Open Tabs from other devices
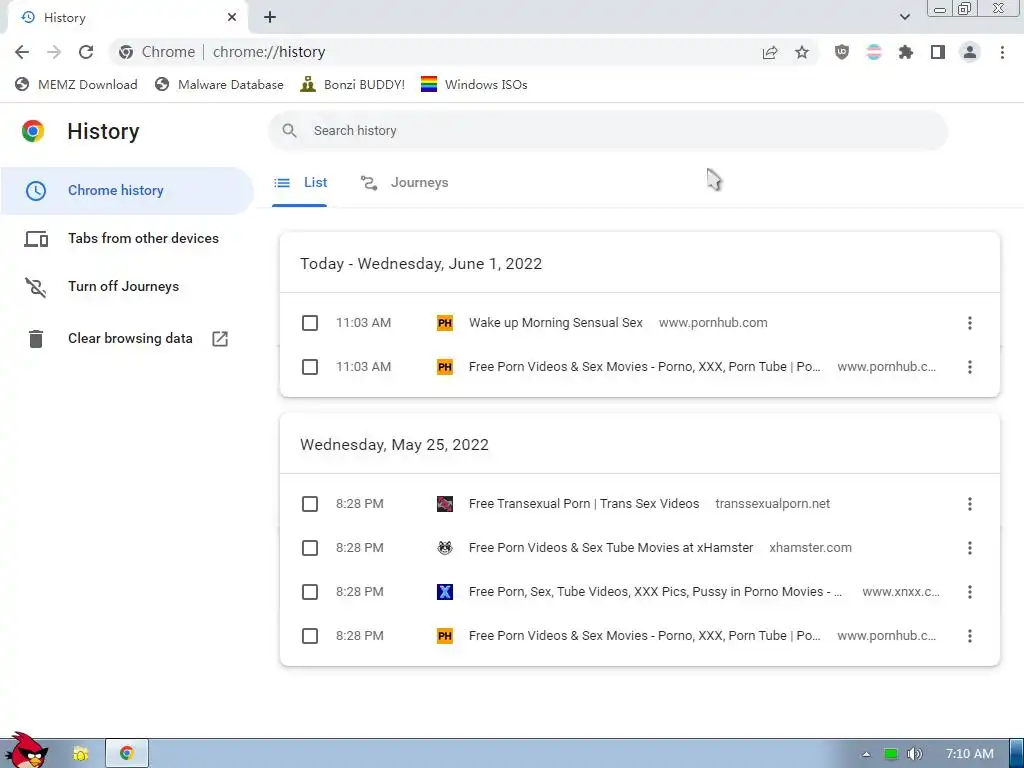This screenshot has height=768, width=1024. click(127, 238)
